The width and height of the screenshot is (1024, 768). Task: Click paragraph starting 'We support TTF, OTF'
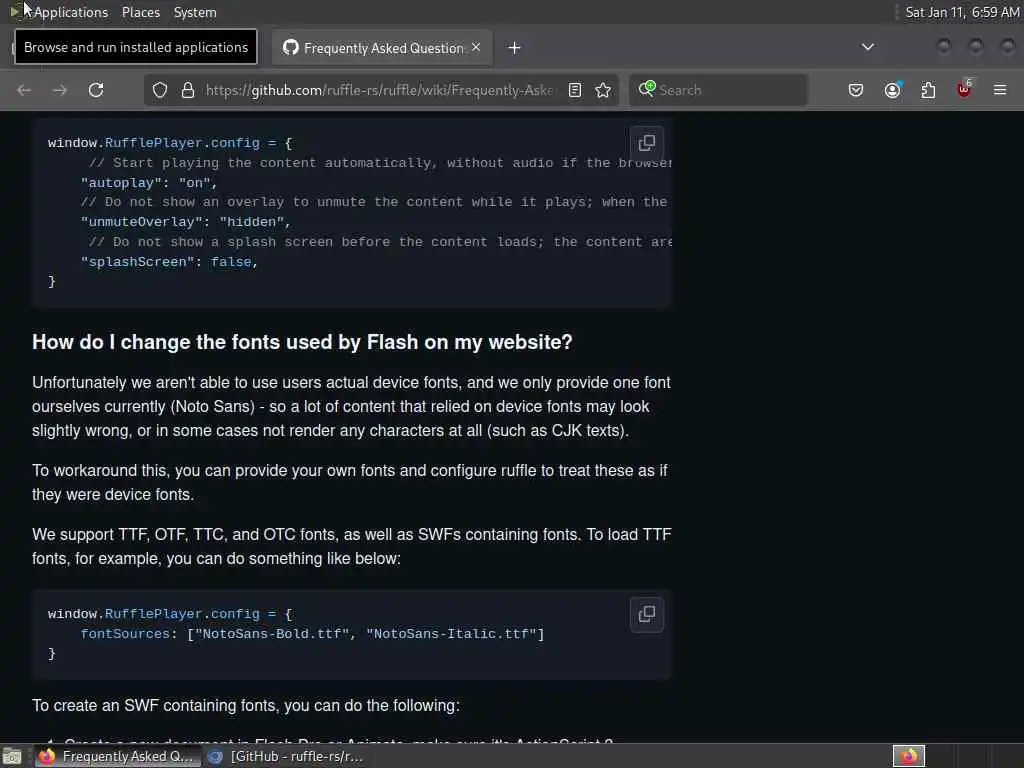[351, 547]
